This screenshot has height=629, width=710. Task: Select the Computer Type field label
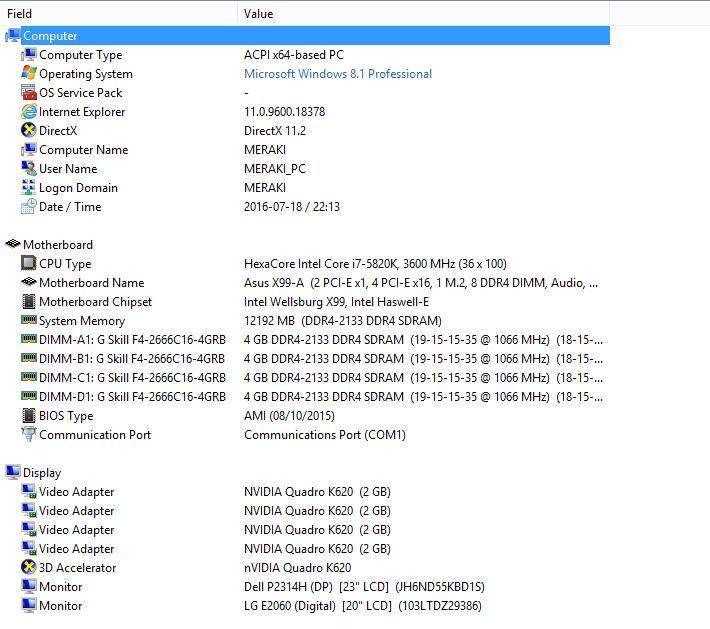click(81, 55)
